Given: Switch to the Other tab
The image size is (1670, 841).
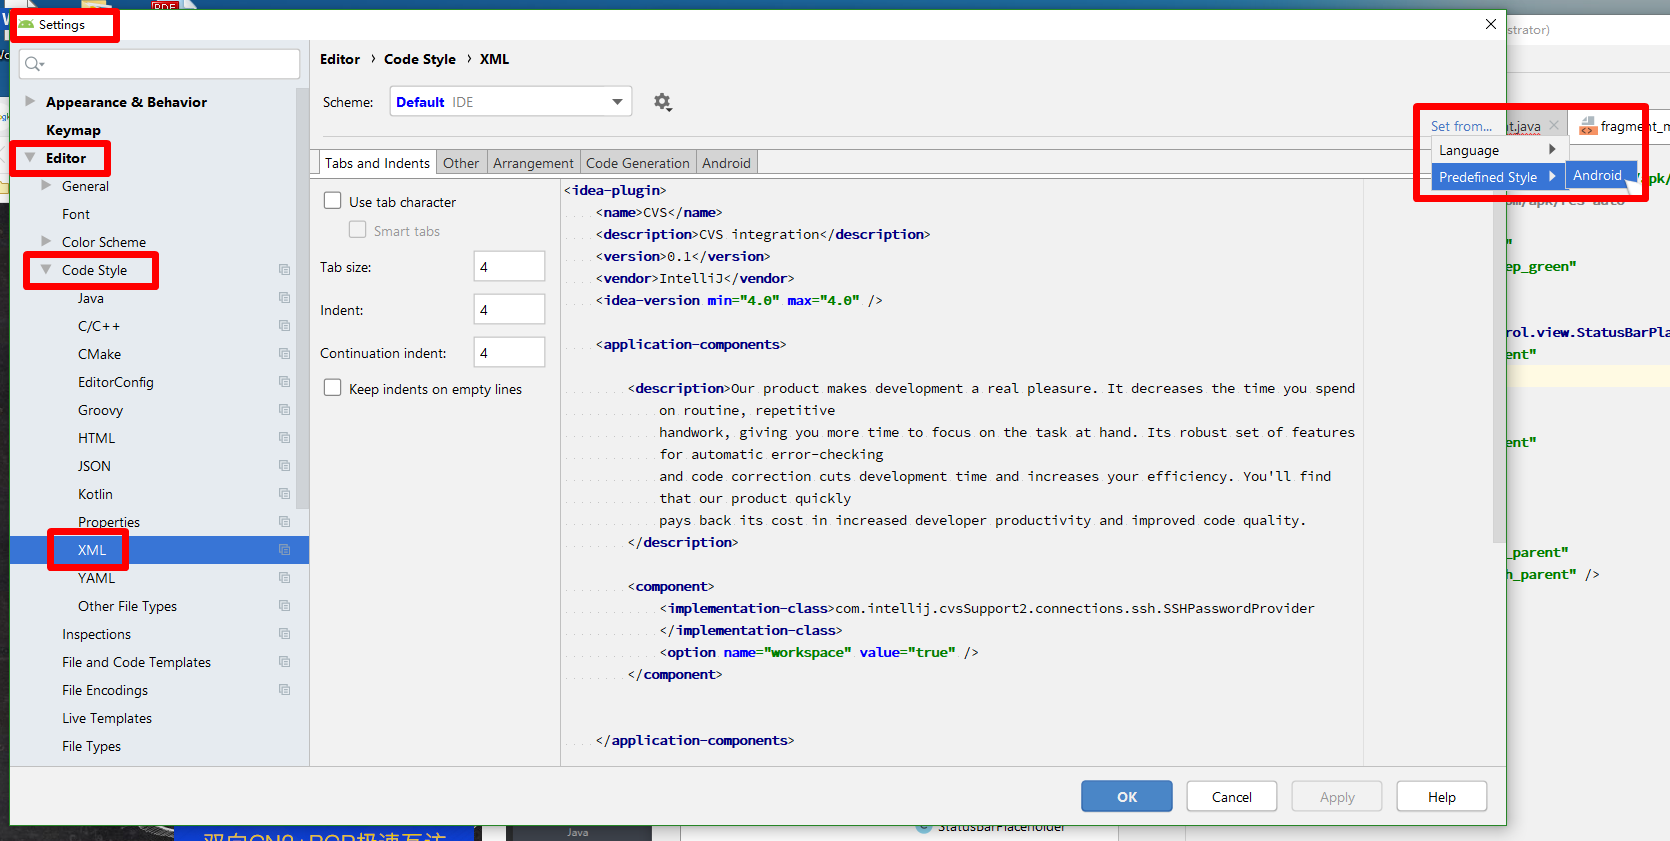Looking at the screenshot, I should click(x=461, y=163).
